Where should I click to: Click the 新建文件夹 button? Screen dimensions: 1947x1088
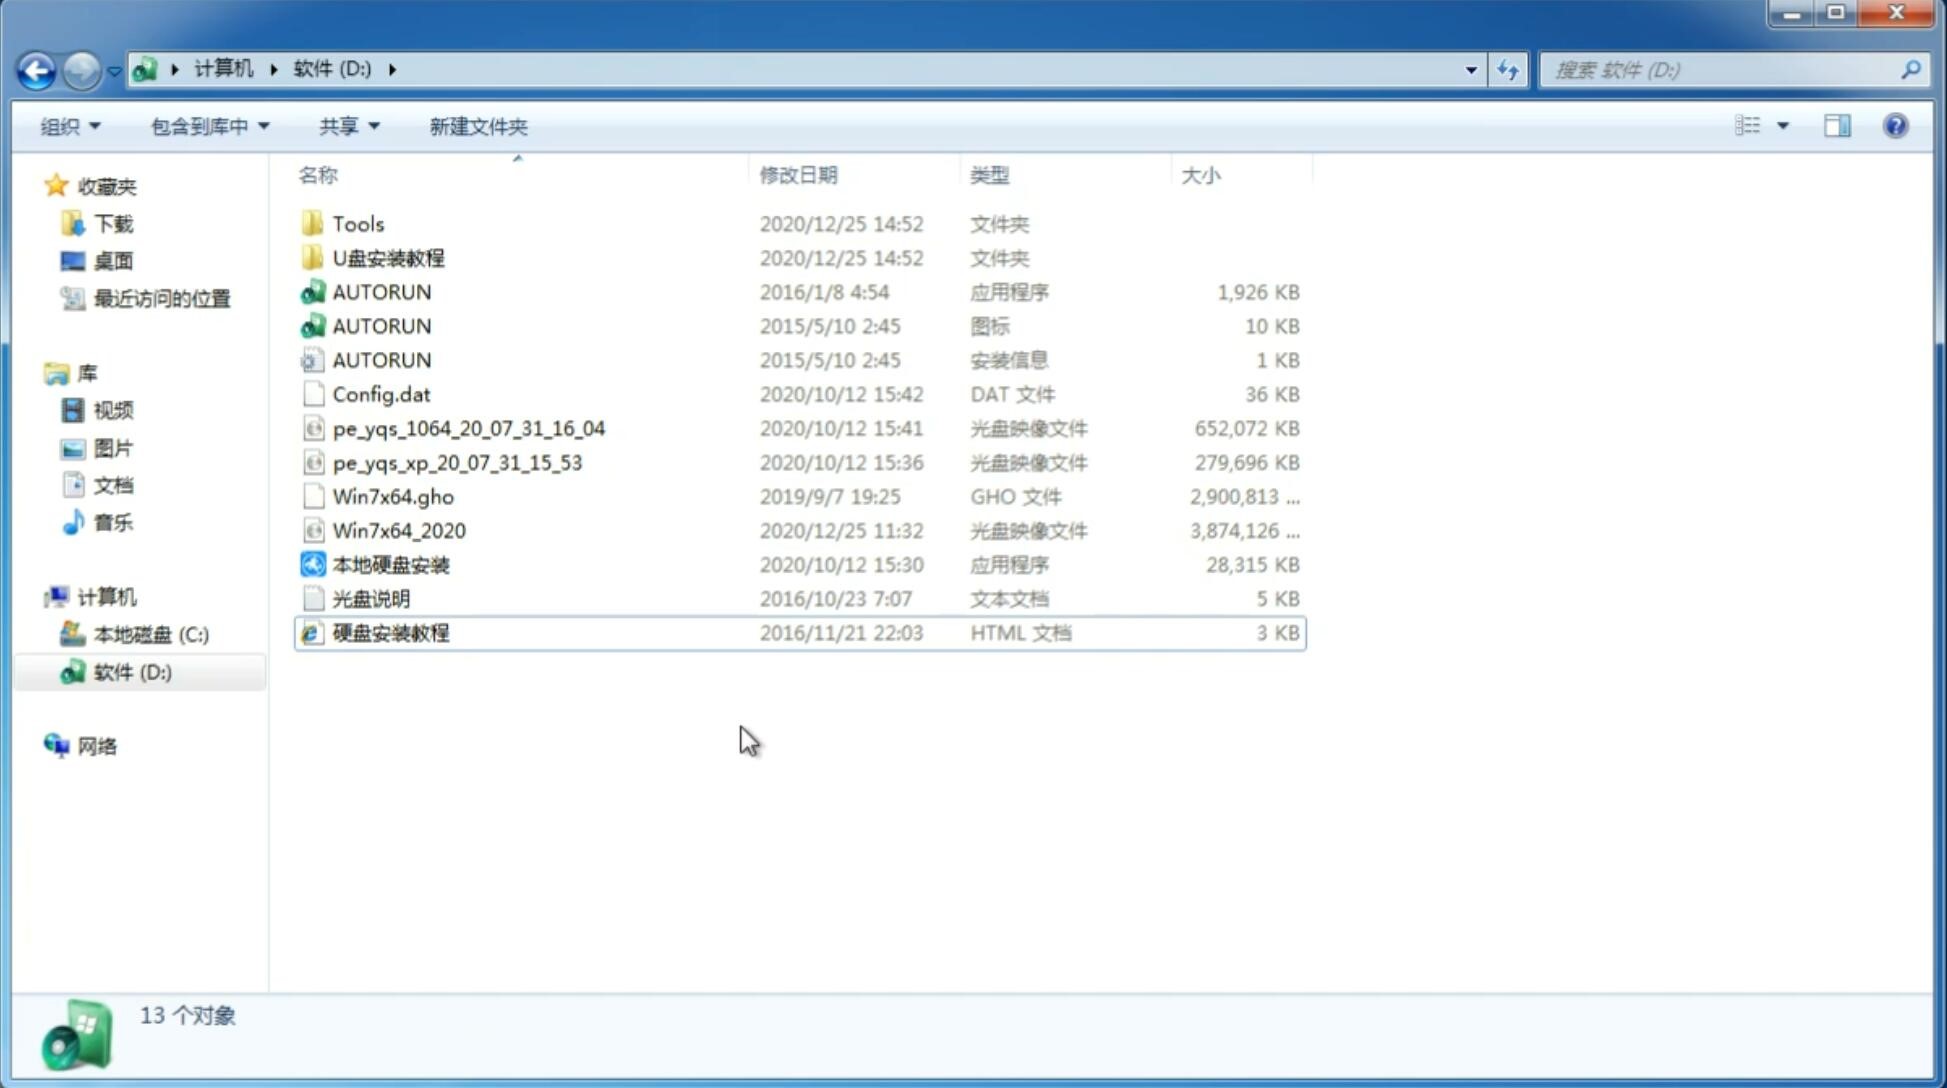(477, 124)
